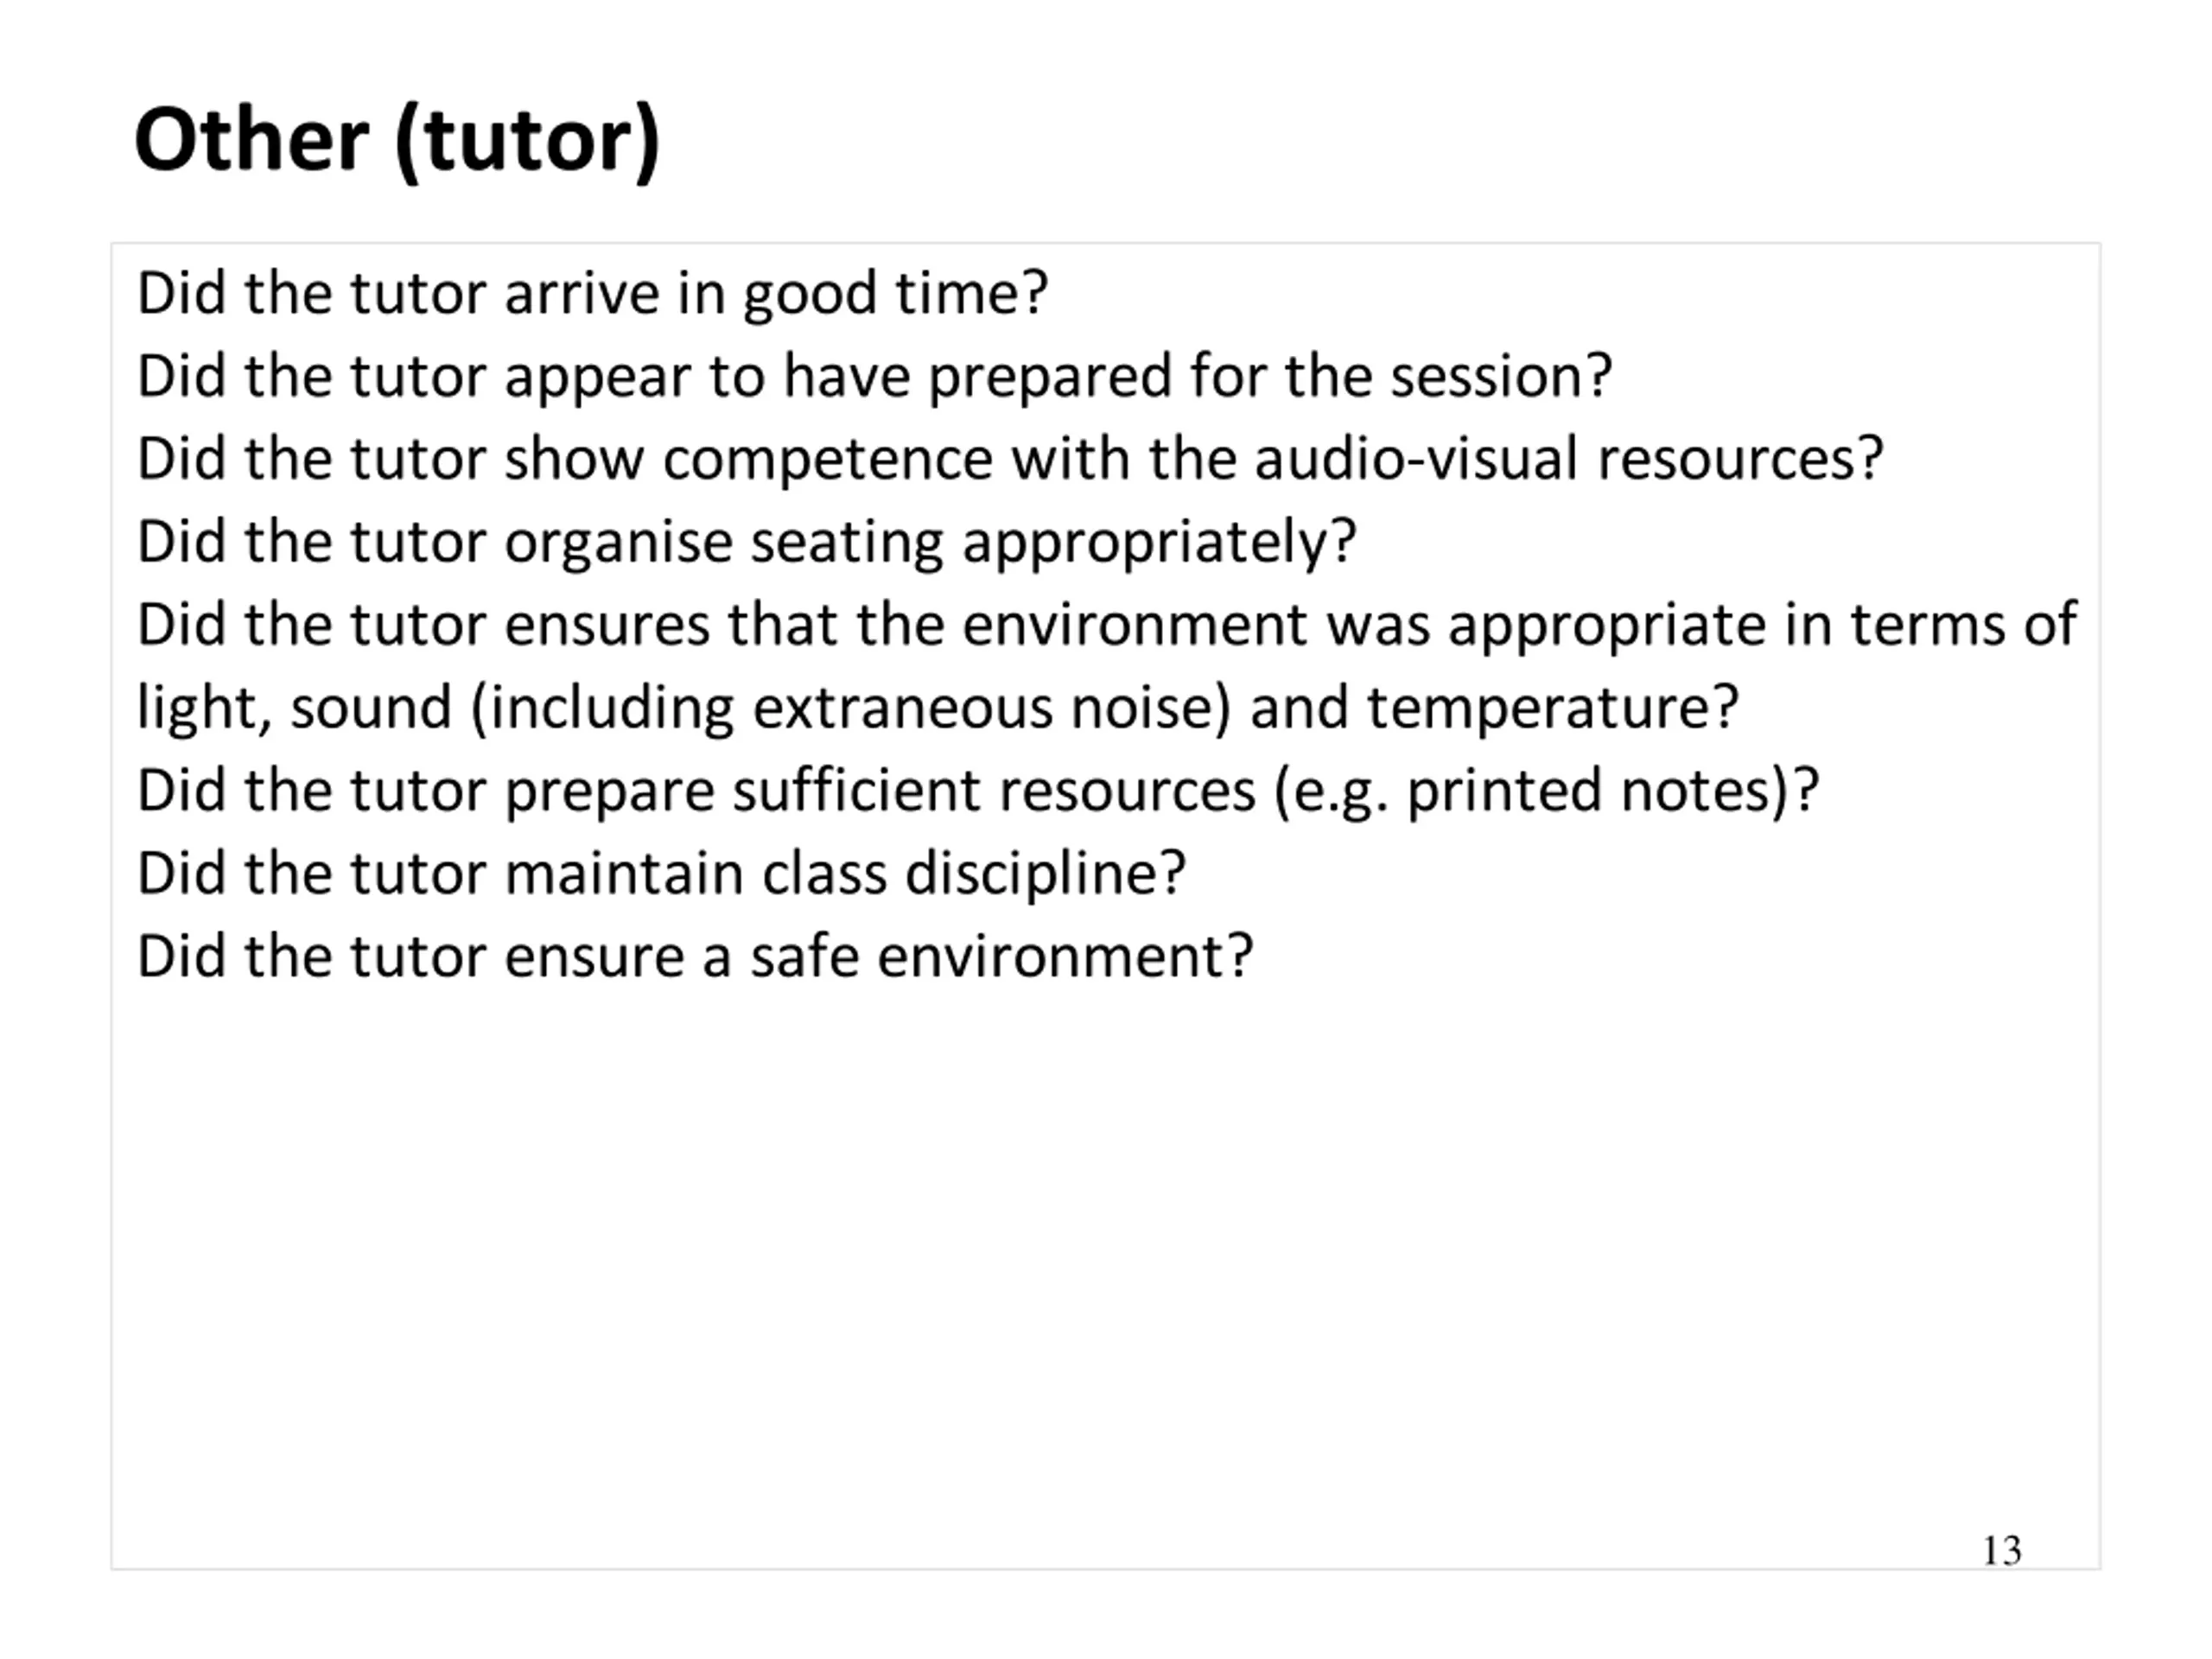Click the word "(tutor)" in the title
This screenshot has width=2212, height=1659.
528,143
